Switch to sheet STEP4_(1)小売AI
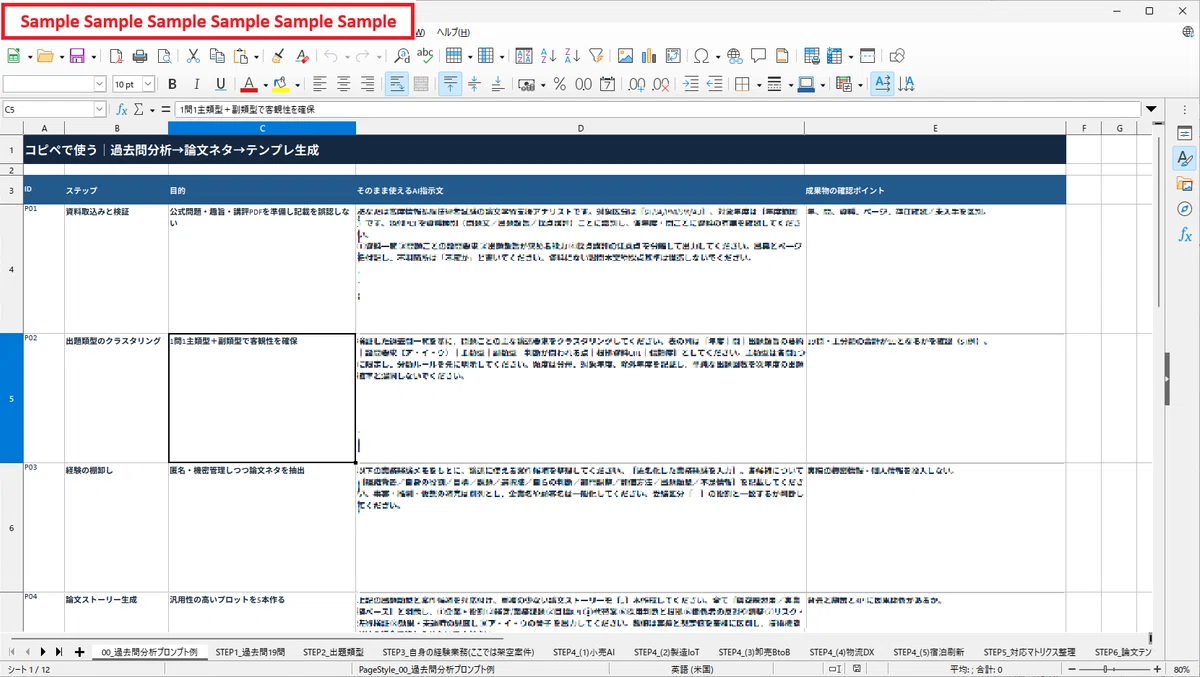The image size is (1200, 677). [x=583, y=652]
